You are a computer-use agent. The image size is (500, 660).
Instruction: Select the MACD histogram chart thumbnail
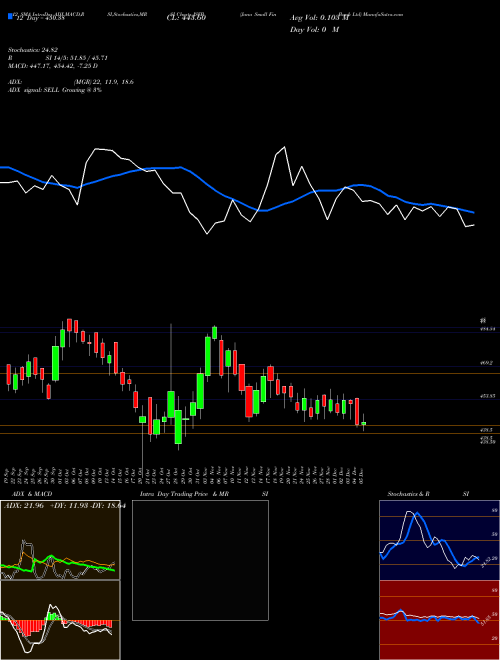point(60,620)
